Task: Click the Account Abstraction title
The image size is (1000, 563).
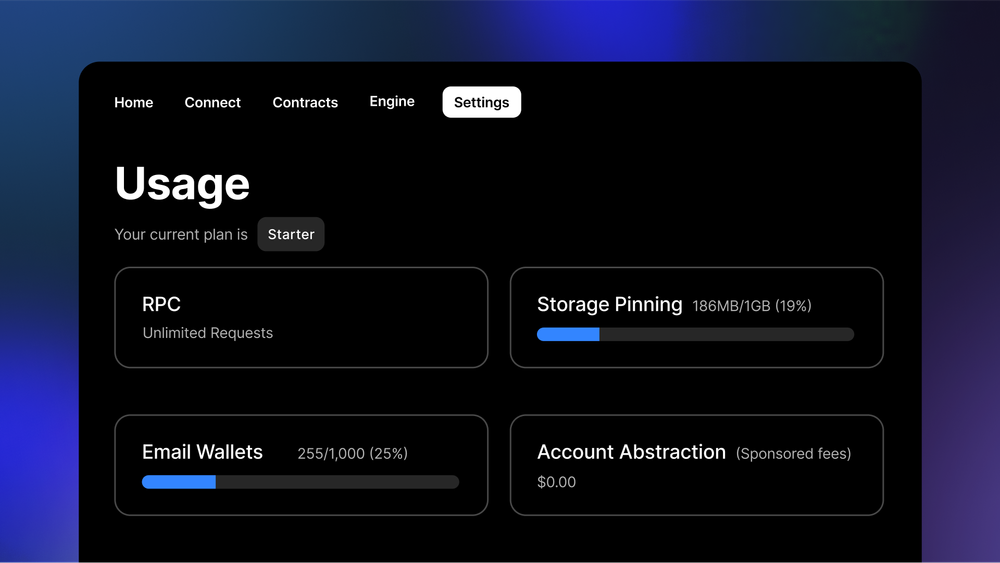Action: pos(631,452)
